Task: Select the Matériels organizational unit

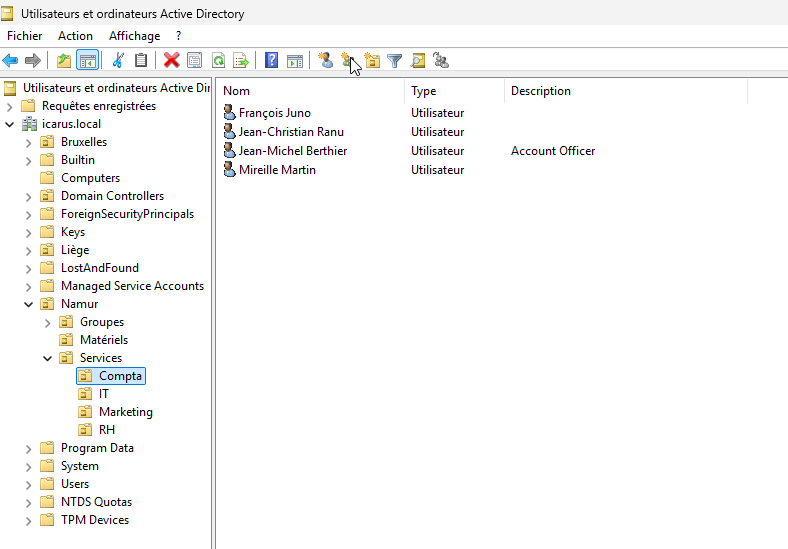Action: pos(104,340)
